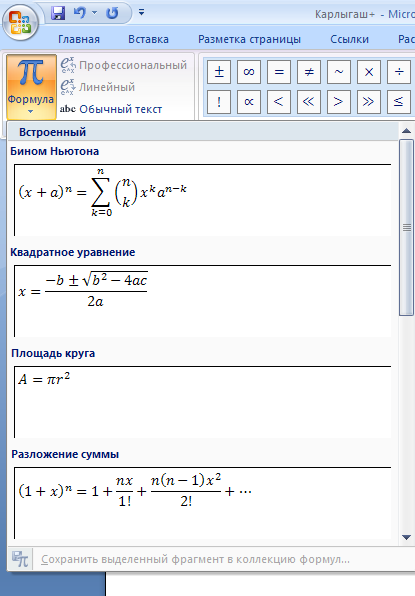This screenshot has width=415, height=596.
Task: Save document with floppy disk icon
Action: (x=58, y=13)
